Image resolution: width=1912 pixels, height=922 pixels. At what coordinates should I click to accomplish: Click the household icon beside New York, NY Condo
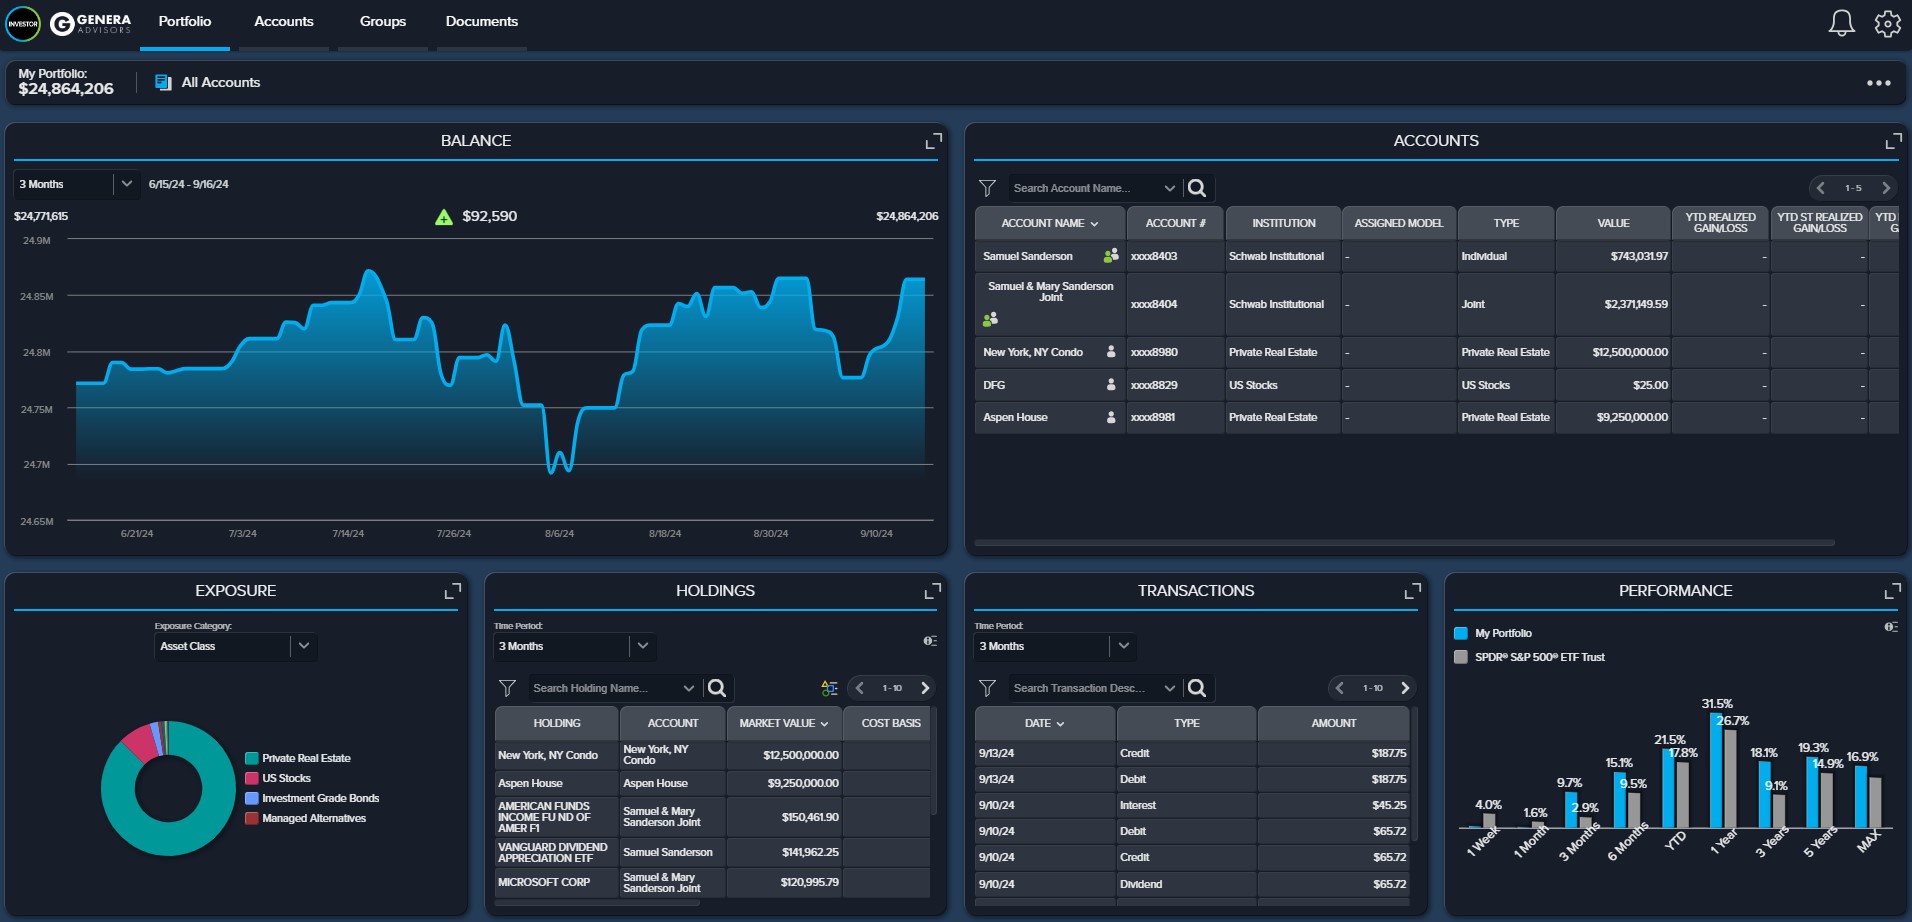point(1111,352)
